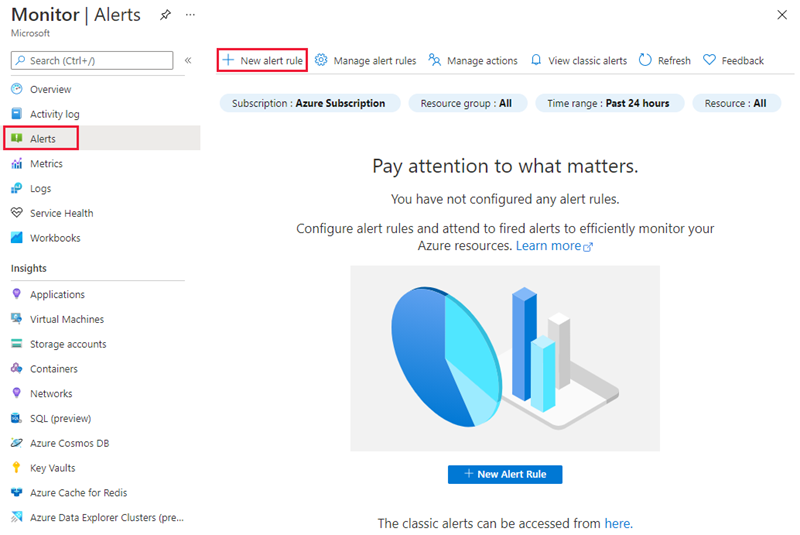The image size is (800, 535).
Task: Open classic alerts via the here link
Action: coord(618,523)
